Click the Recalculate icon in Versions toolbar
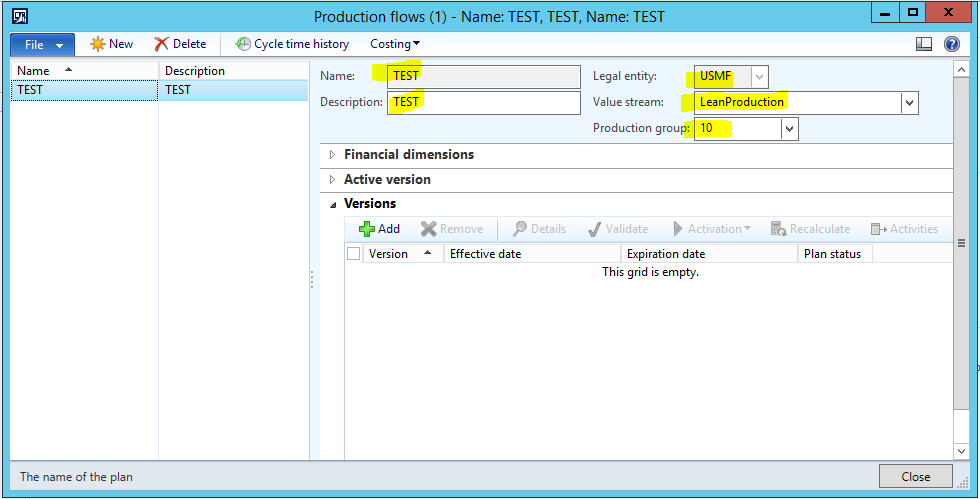 click(778, 229)
